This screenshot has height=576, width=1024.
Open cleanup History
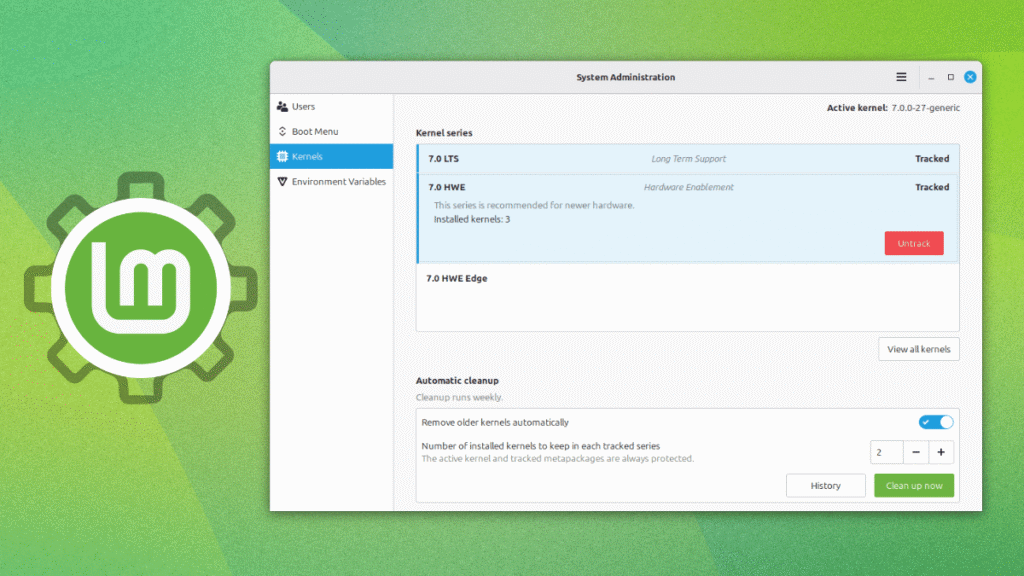click(825, 486)
